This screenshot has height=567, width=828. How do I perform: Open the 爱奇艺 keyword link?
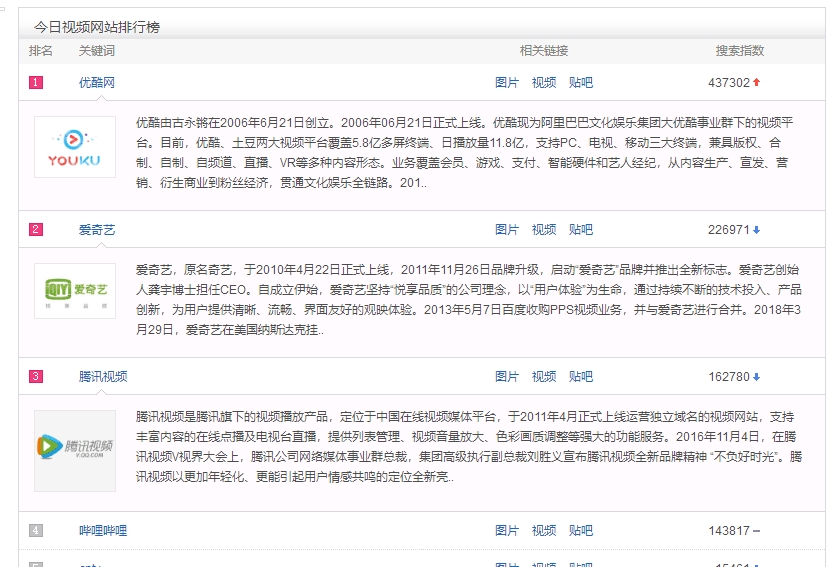point(97,230)
